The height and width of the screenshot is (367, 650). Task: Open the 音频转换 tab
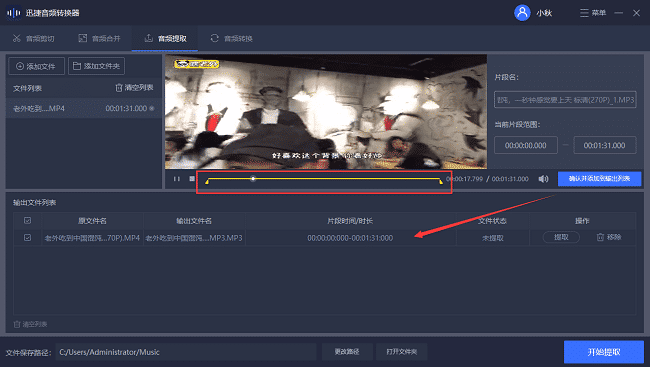pyautogui.click(x=231, y=39)
